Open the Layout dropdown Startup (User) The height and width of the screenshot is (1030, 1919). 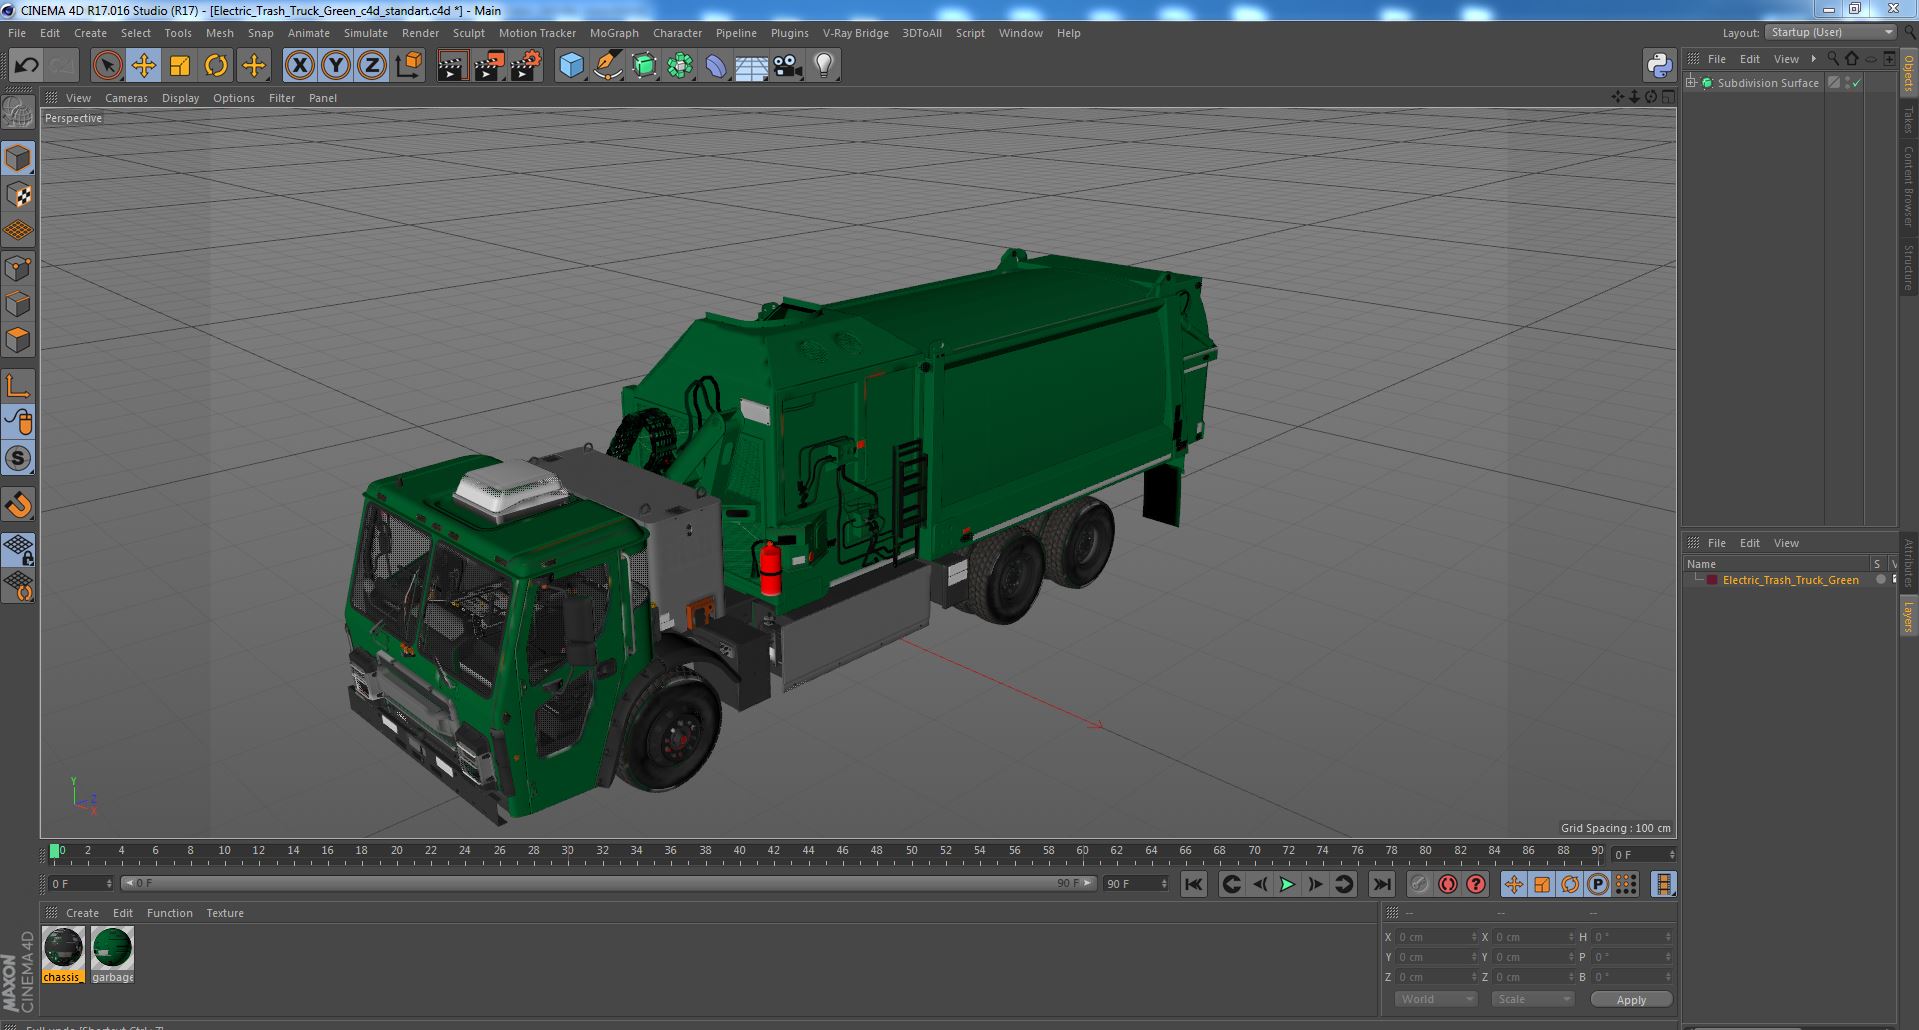tap(1830, 32)
